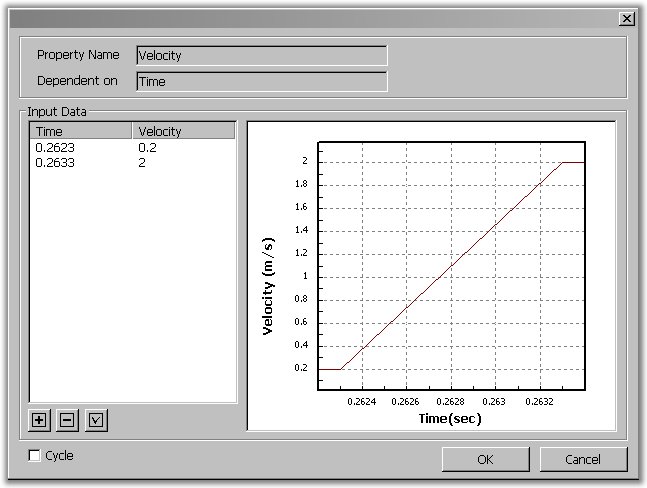Click the Property Name label
Screen dimensions: 647x488
[78, 55]
